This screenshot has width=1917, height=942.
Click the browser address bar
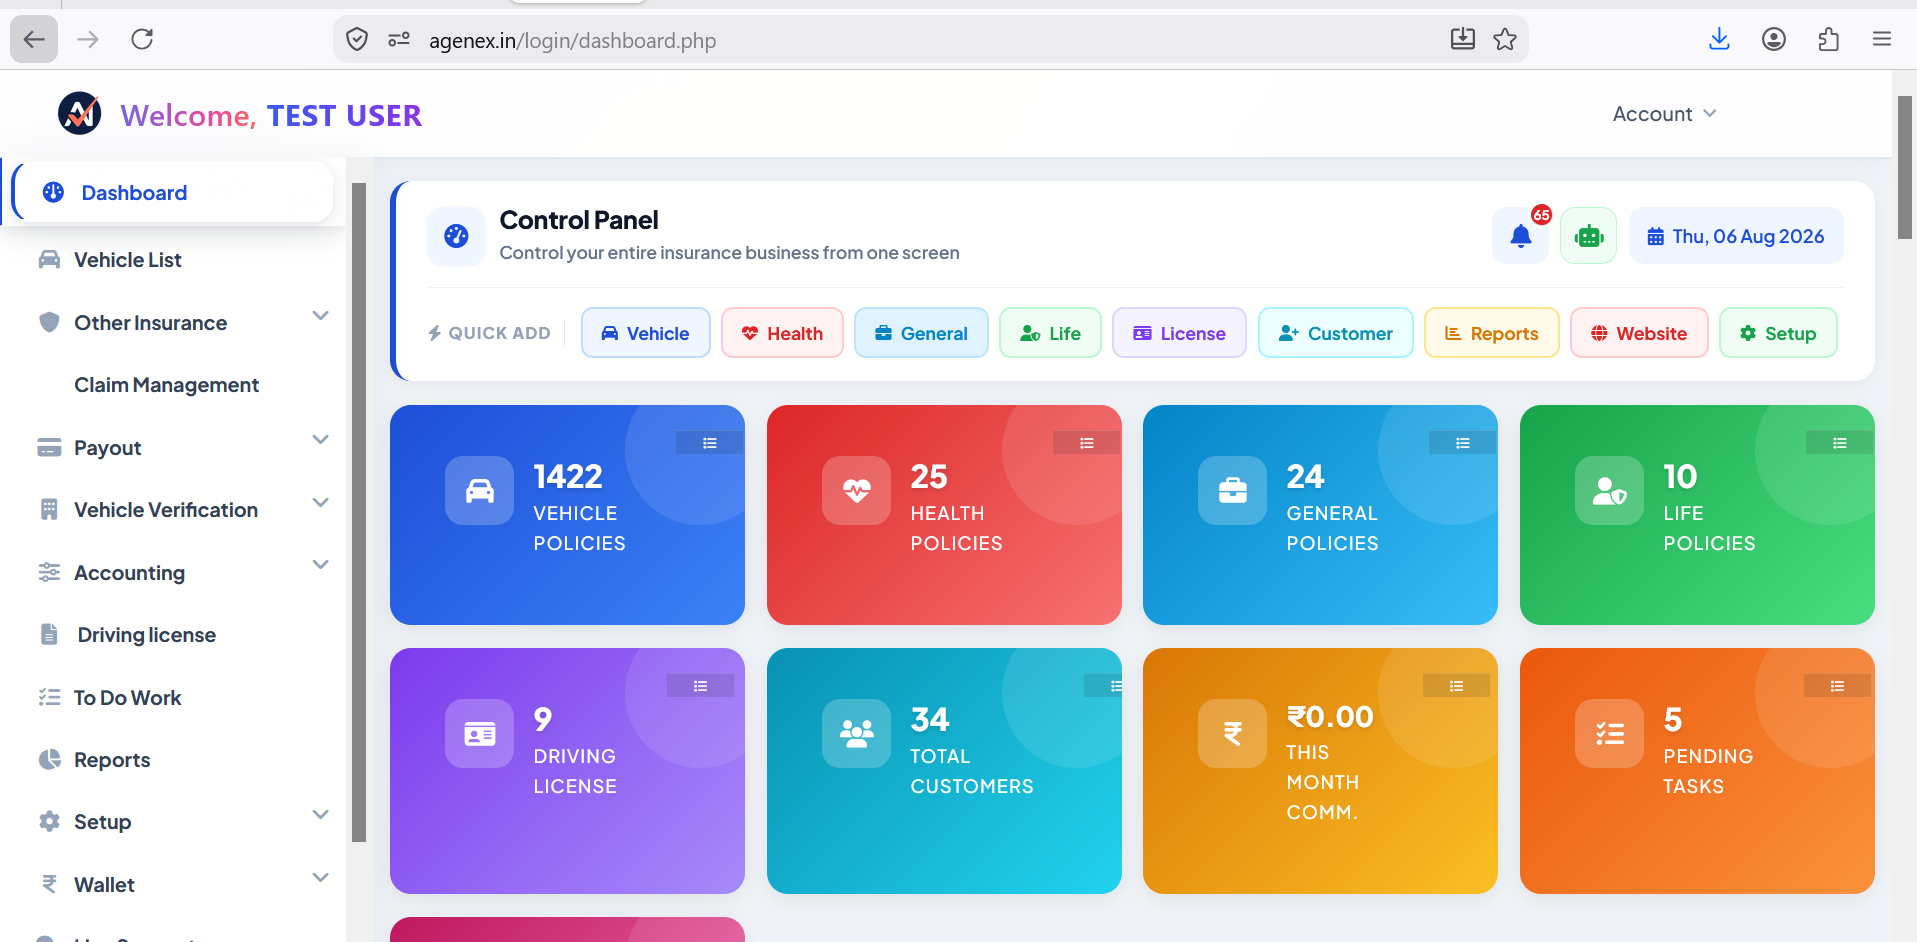(930, 40)
